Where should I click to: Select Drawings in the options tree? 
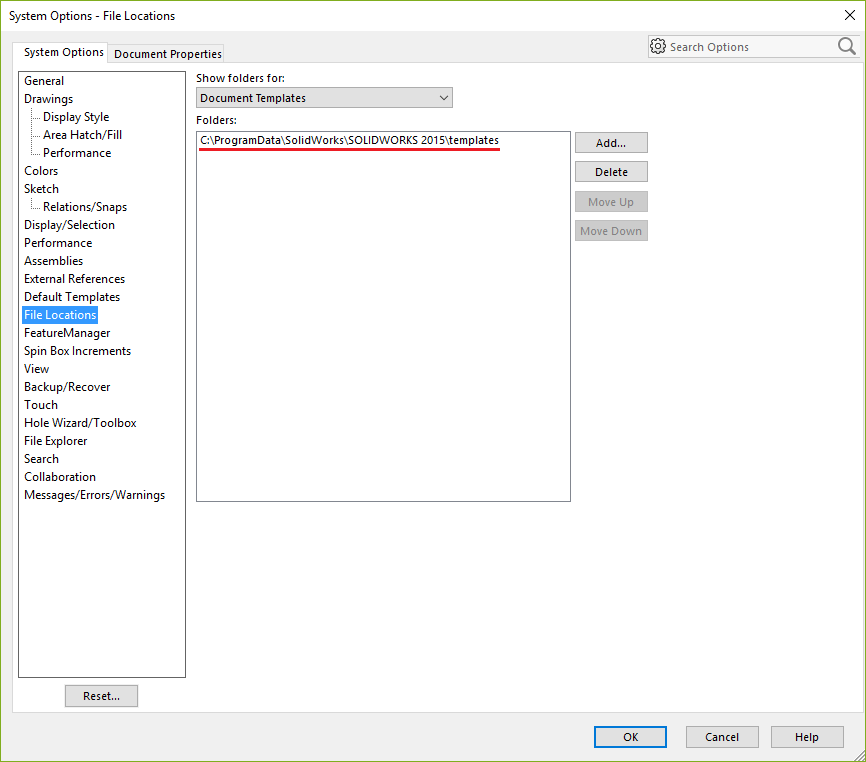49,99
